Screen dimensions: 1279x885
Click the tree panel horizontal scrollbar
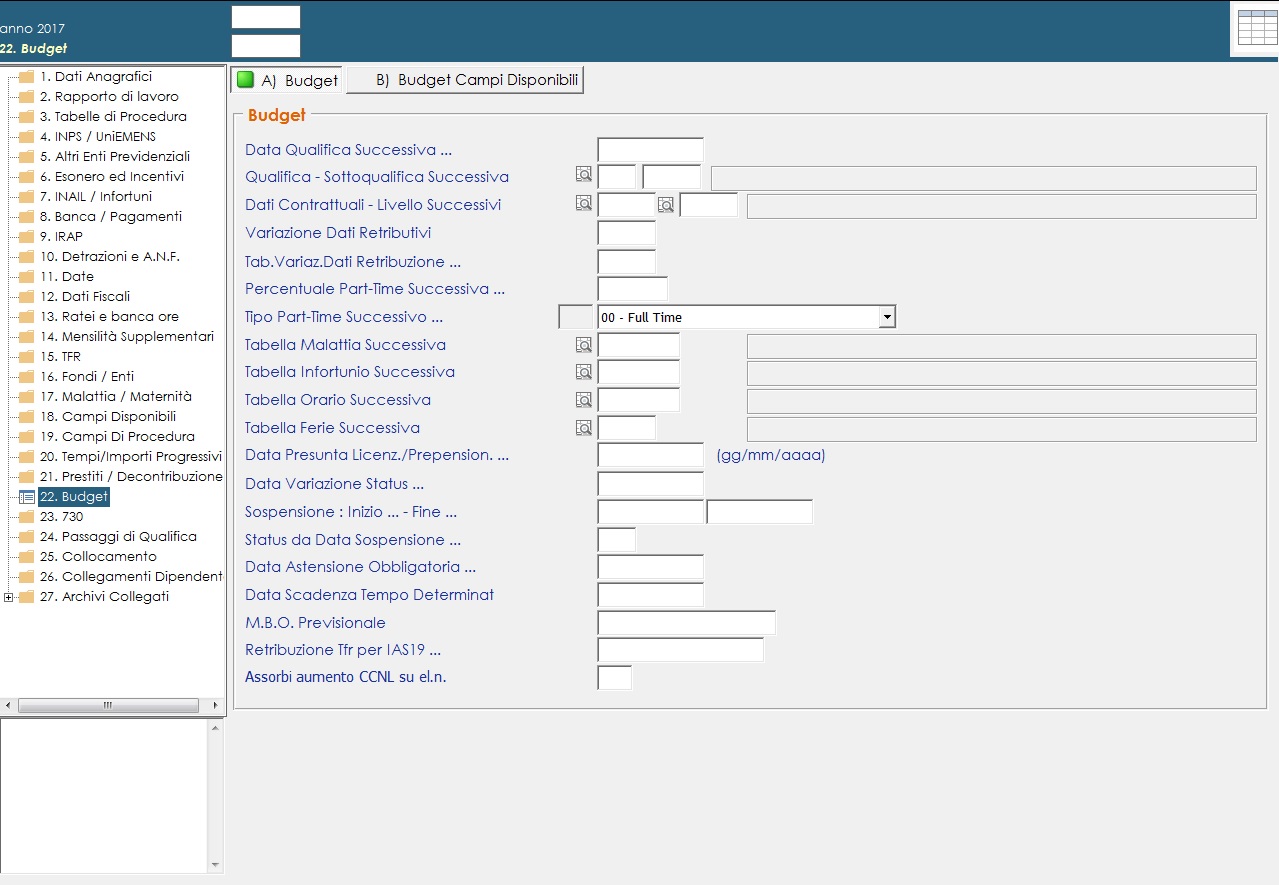112,705
